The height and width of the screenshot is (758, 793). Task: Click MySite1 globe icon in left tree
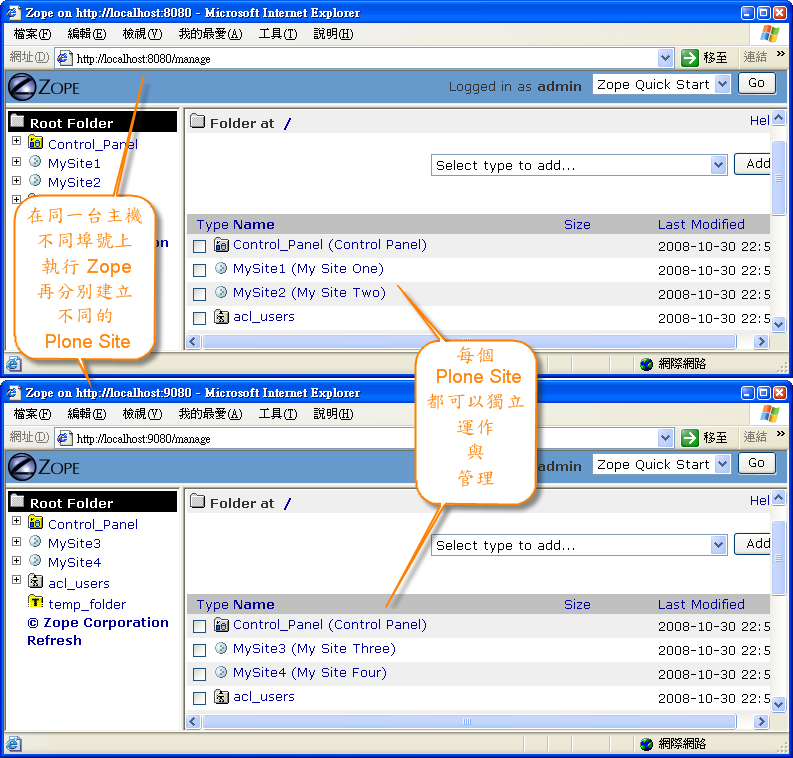coord(35,162)
